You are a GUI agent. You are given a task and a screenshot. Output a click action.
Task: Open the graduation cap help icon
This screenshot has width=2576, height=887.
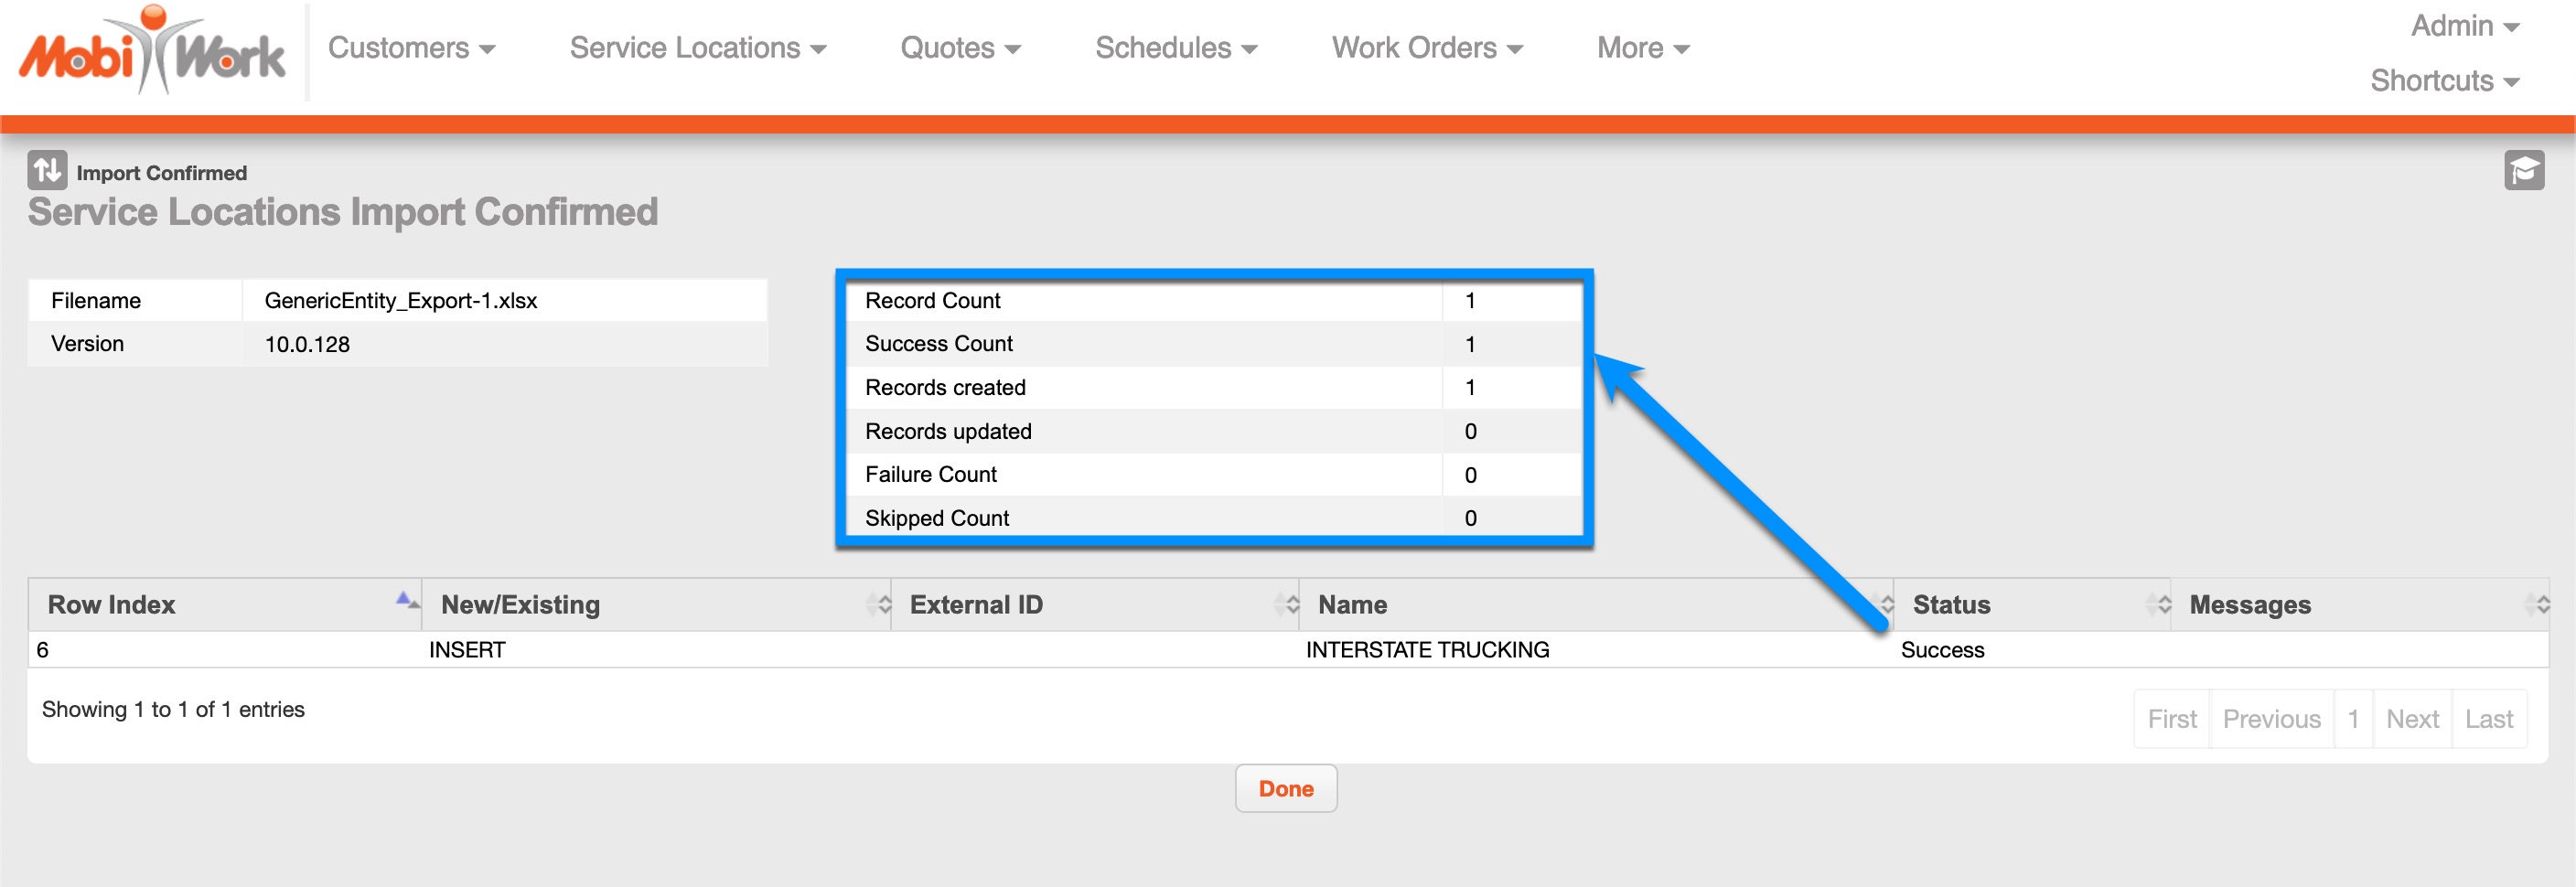pos(2523,170)
